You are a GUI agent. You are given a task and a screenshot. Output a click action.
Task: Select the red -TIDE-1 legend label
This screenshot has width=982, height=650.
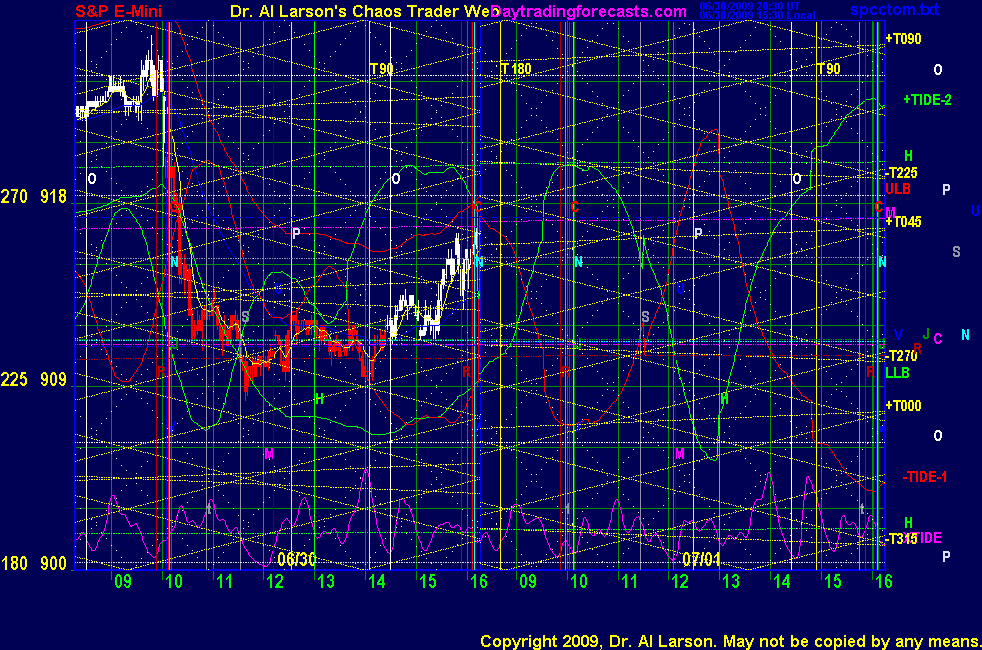[924, 477]
